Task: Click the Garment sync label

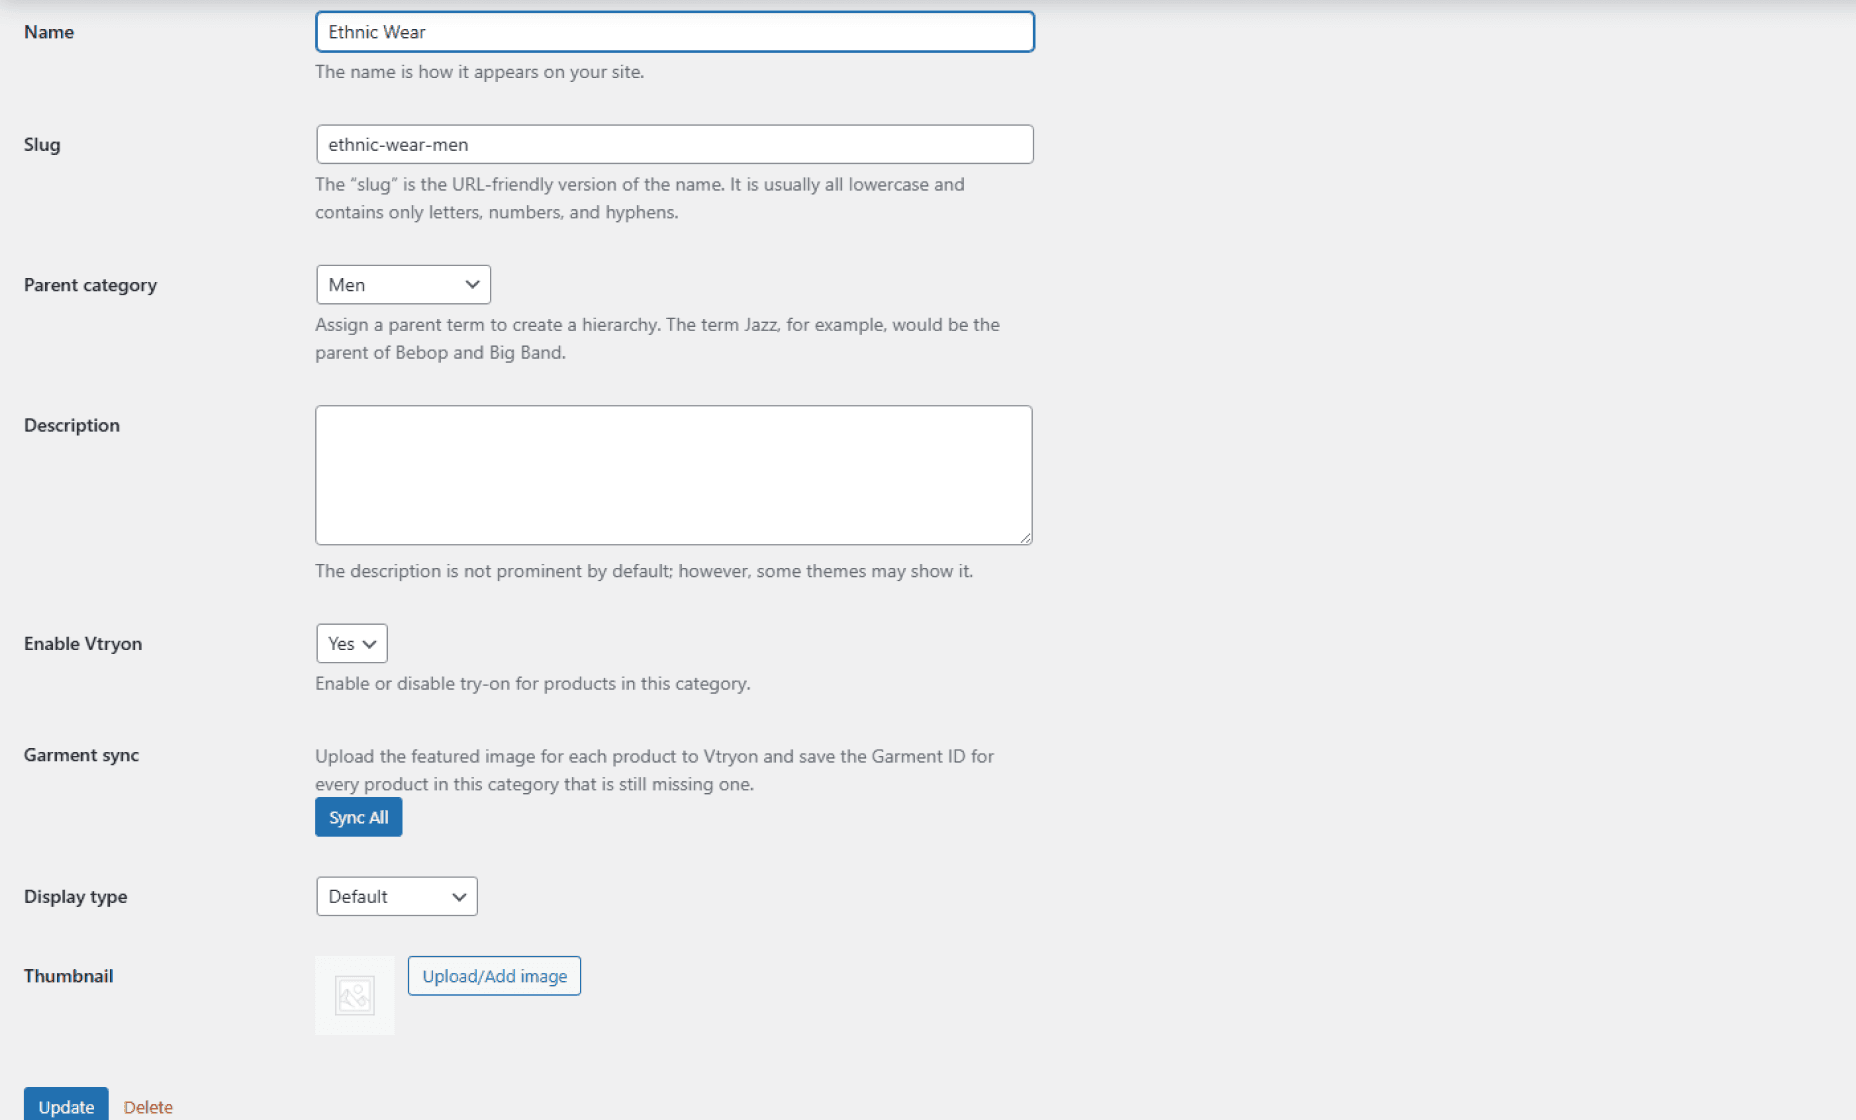Action: coord(81,755)
